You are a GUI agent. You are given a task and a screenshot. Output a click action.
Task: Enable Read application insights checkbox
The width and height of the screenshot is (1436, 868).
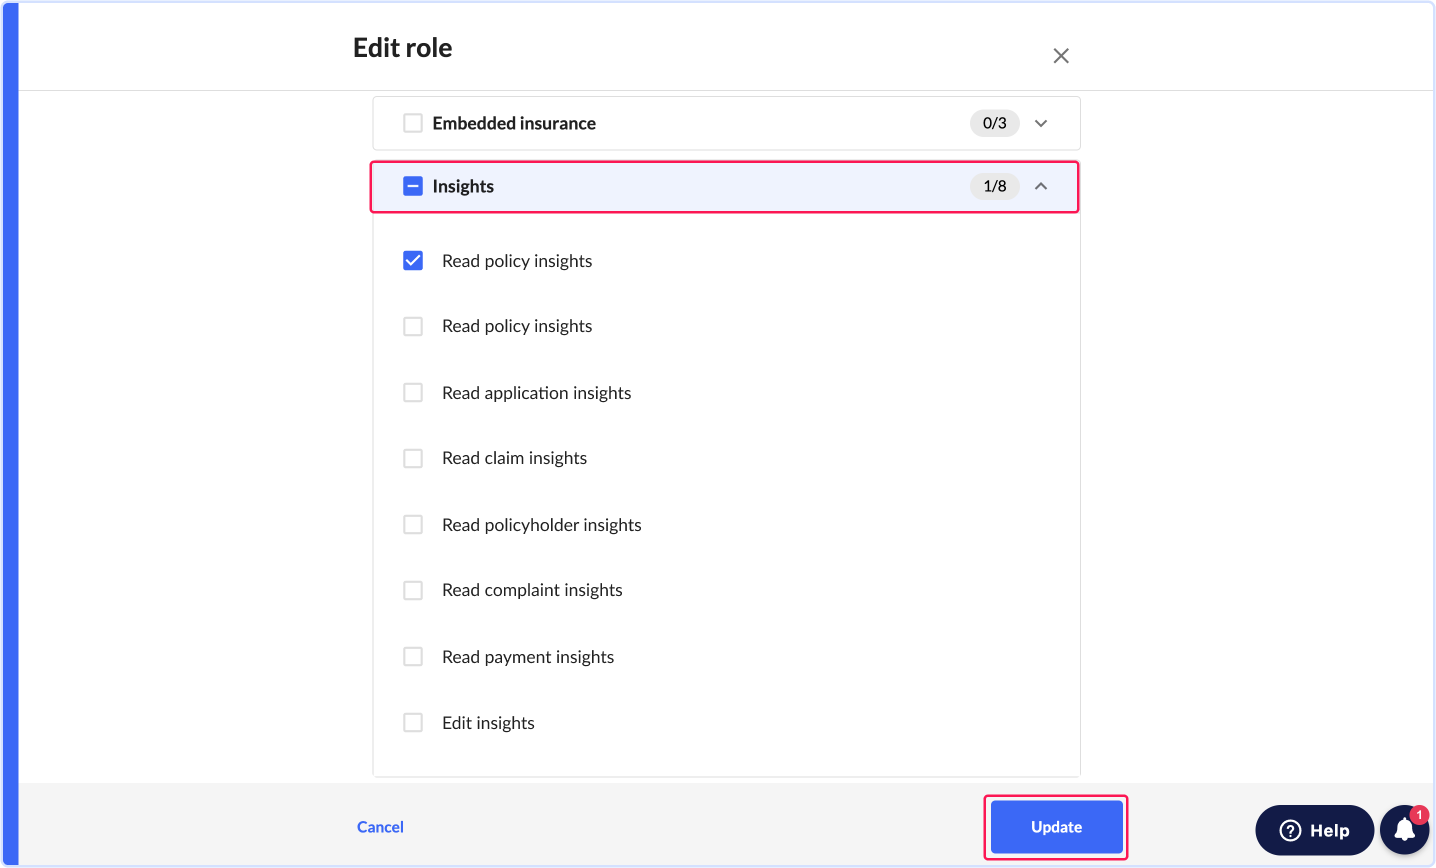click(413, 393)
